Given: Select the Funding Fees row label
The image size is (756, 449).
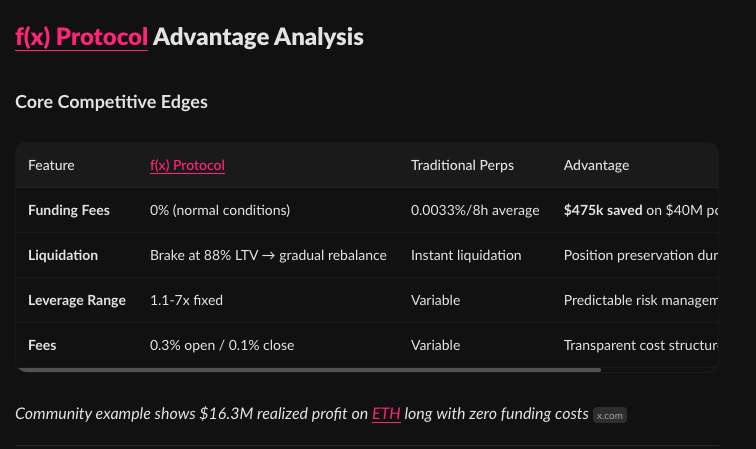Looking at the screenshot, I should 69,210.
